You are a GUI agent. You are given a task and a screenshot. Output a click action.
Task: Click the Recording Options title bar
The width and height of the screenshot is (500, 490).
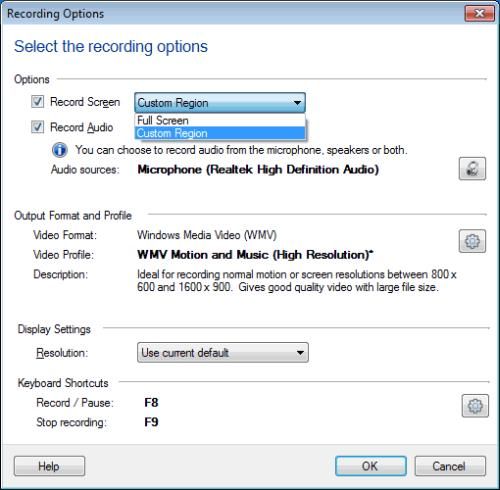click(233, 14)
